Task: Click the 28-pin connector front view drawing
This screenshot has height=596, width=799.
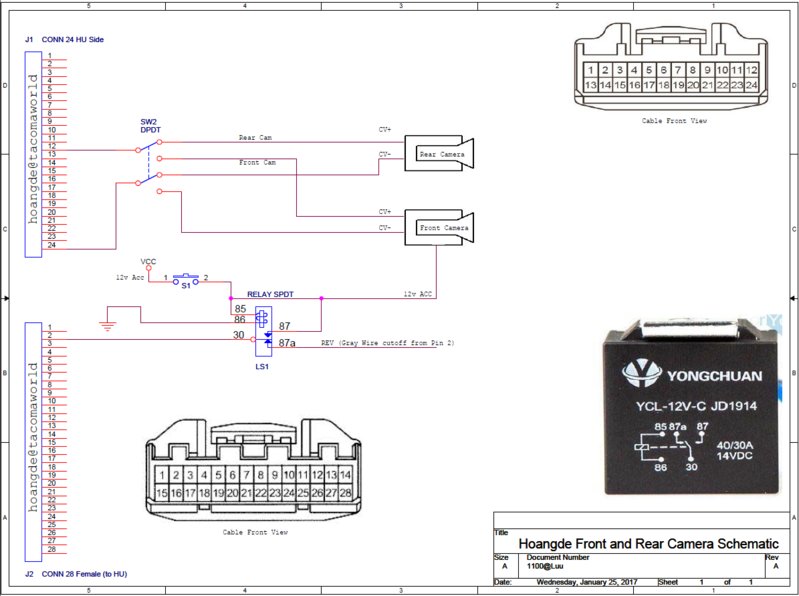Action: (254, 470)
